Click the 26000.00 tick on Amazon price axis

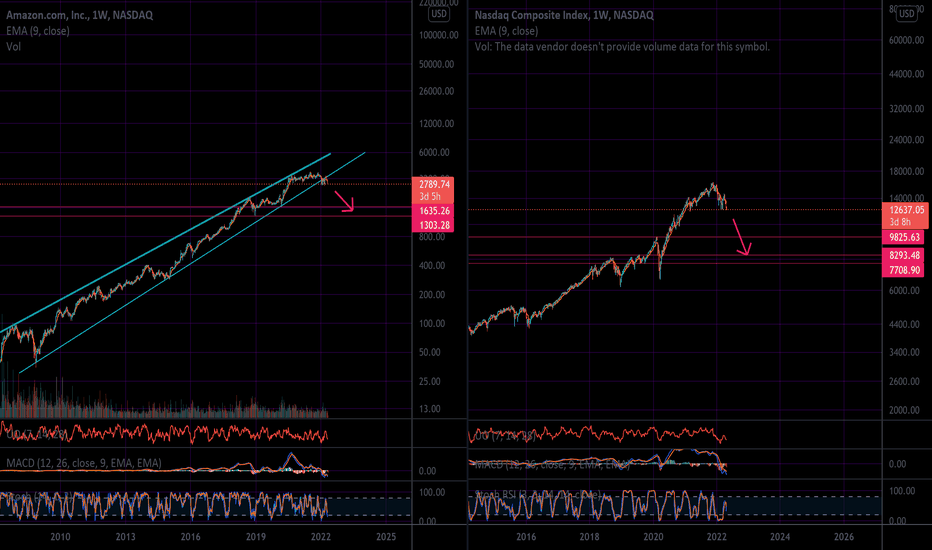[436, 91]
